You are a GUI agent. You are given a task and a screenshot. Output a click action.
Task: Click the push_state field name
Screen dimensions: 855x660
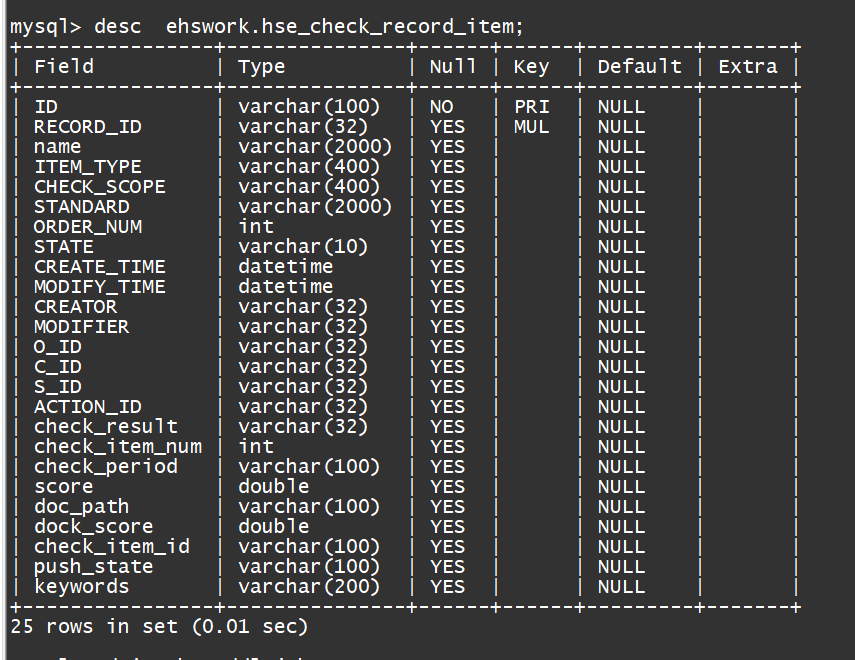click(x=94, y=567)
